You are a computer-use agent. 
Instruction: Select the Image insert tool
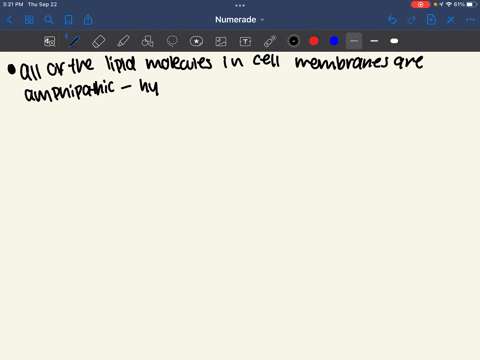point(221,41)
